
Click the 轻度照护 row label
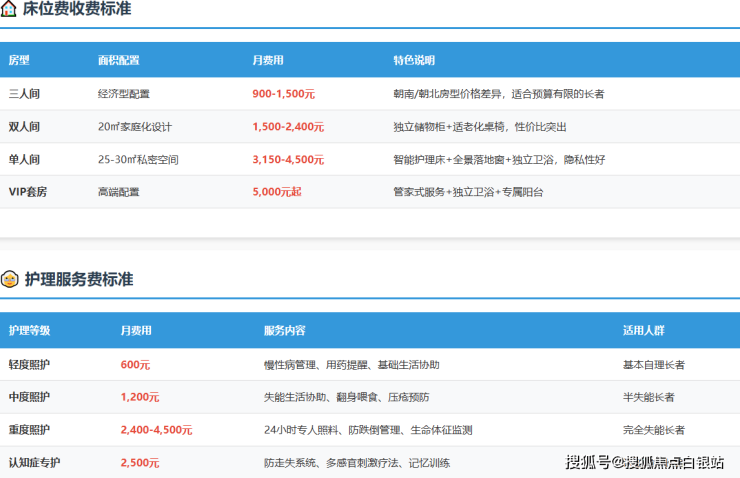(x=29, y=365)
